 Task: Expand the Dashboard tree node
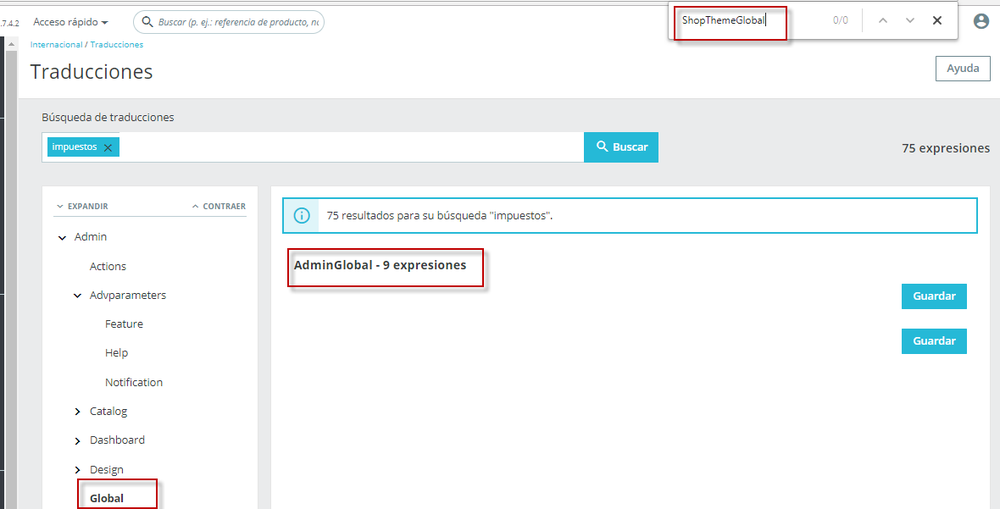tap(77, 441)
